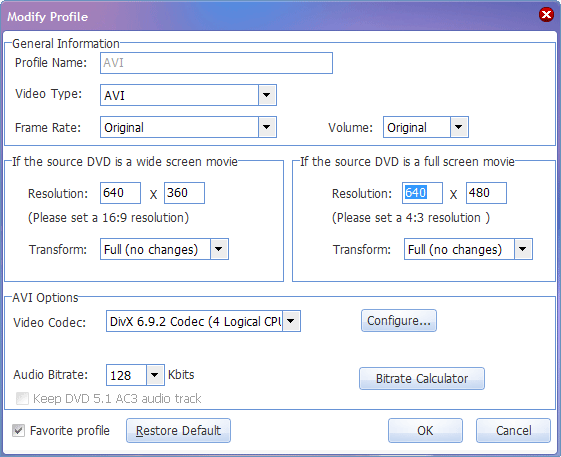Click the Configure... button

tap(399, 321)
